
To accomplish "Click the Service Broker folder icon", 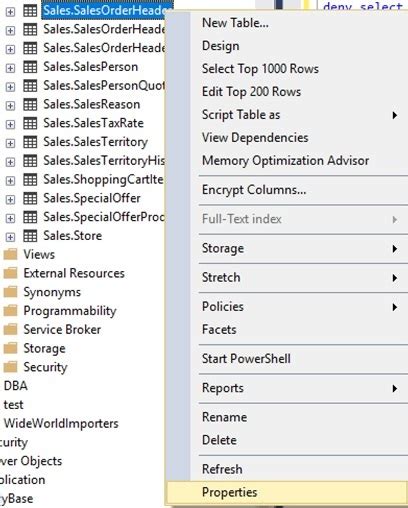I will (x=10, y=330).
